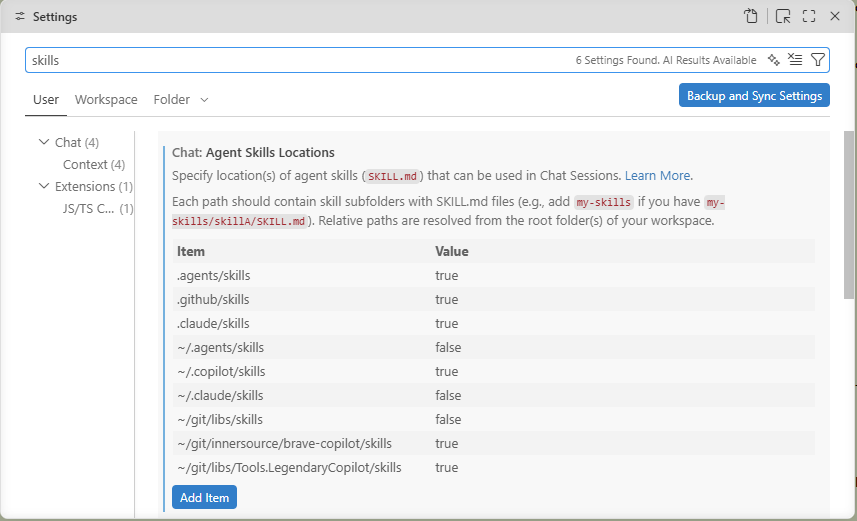Click the false value for ~/.agents/skills
Screen dimensions: 857x521
(448, 348)
